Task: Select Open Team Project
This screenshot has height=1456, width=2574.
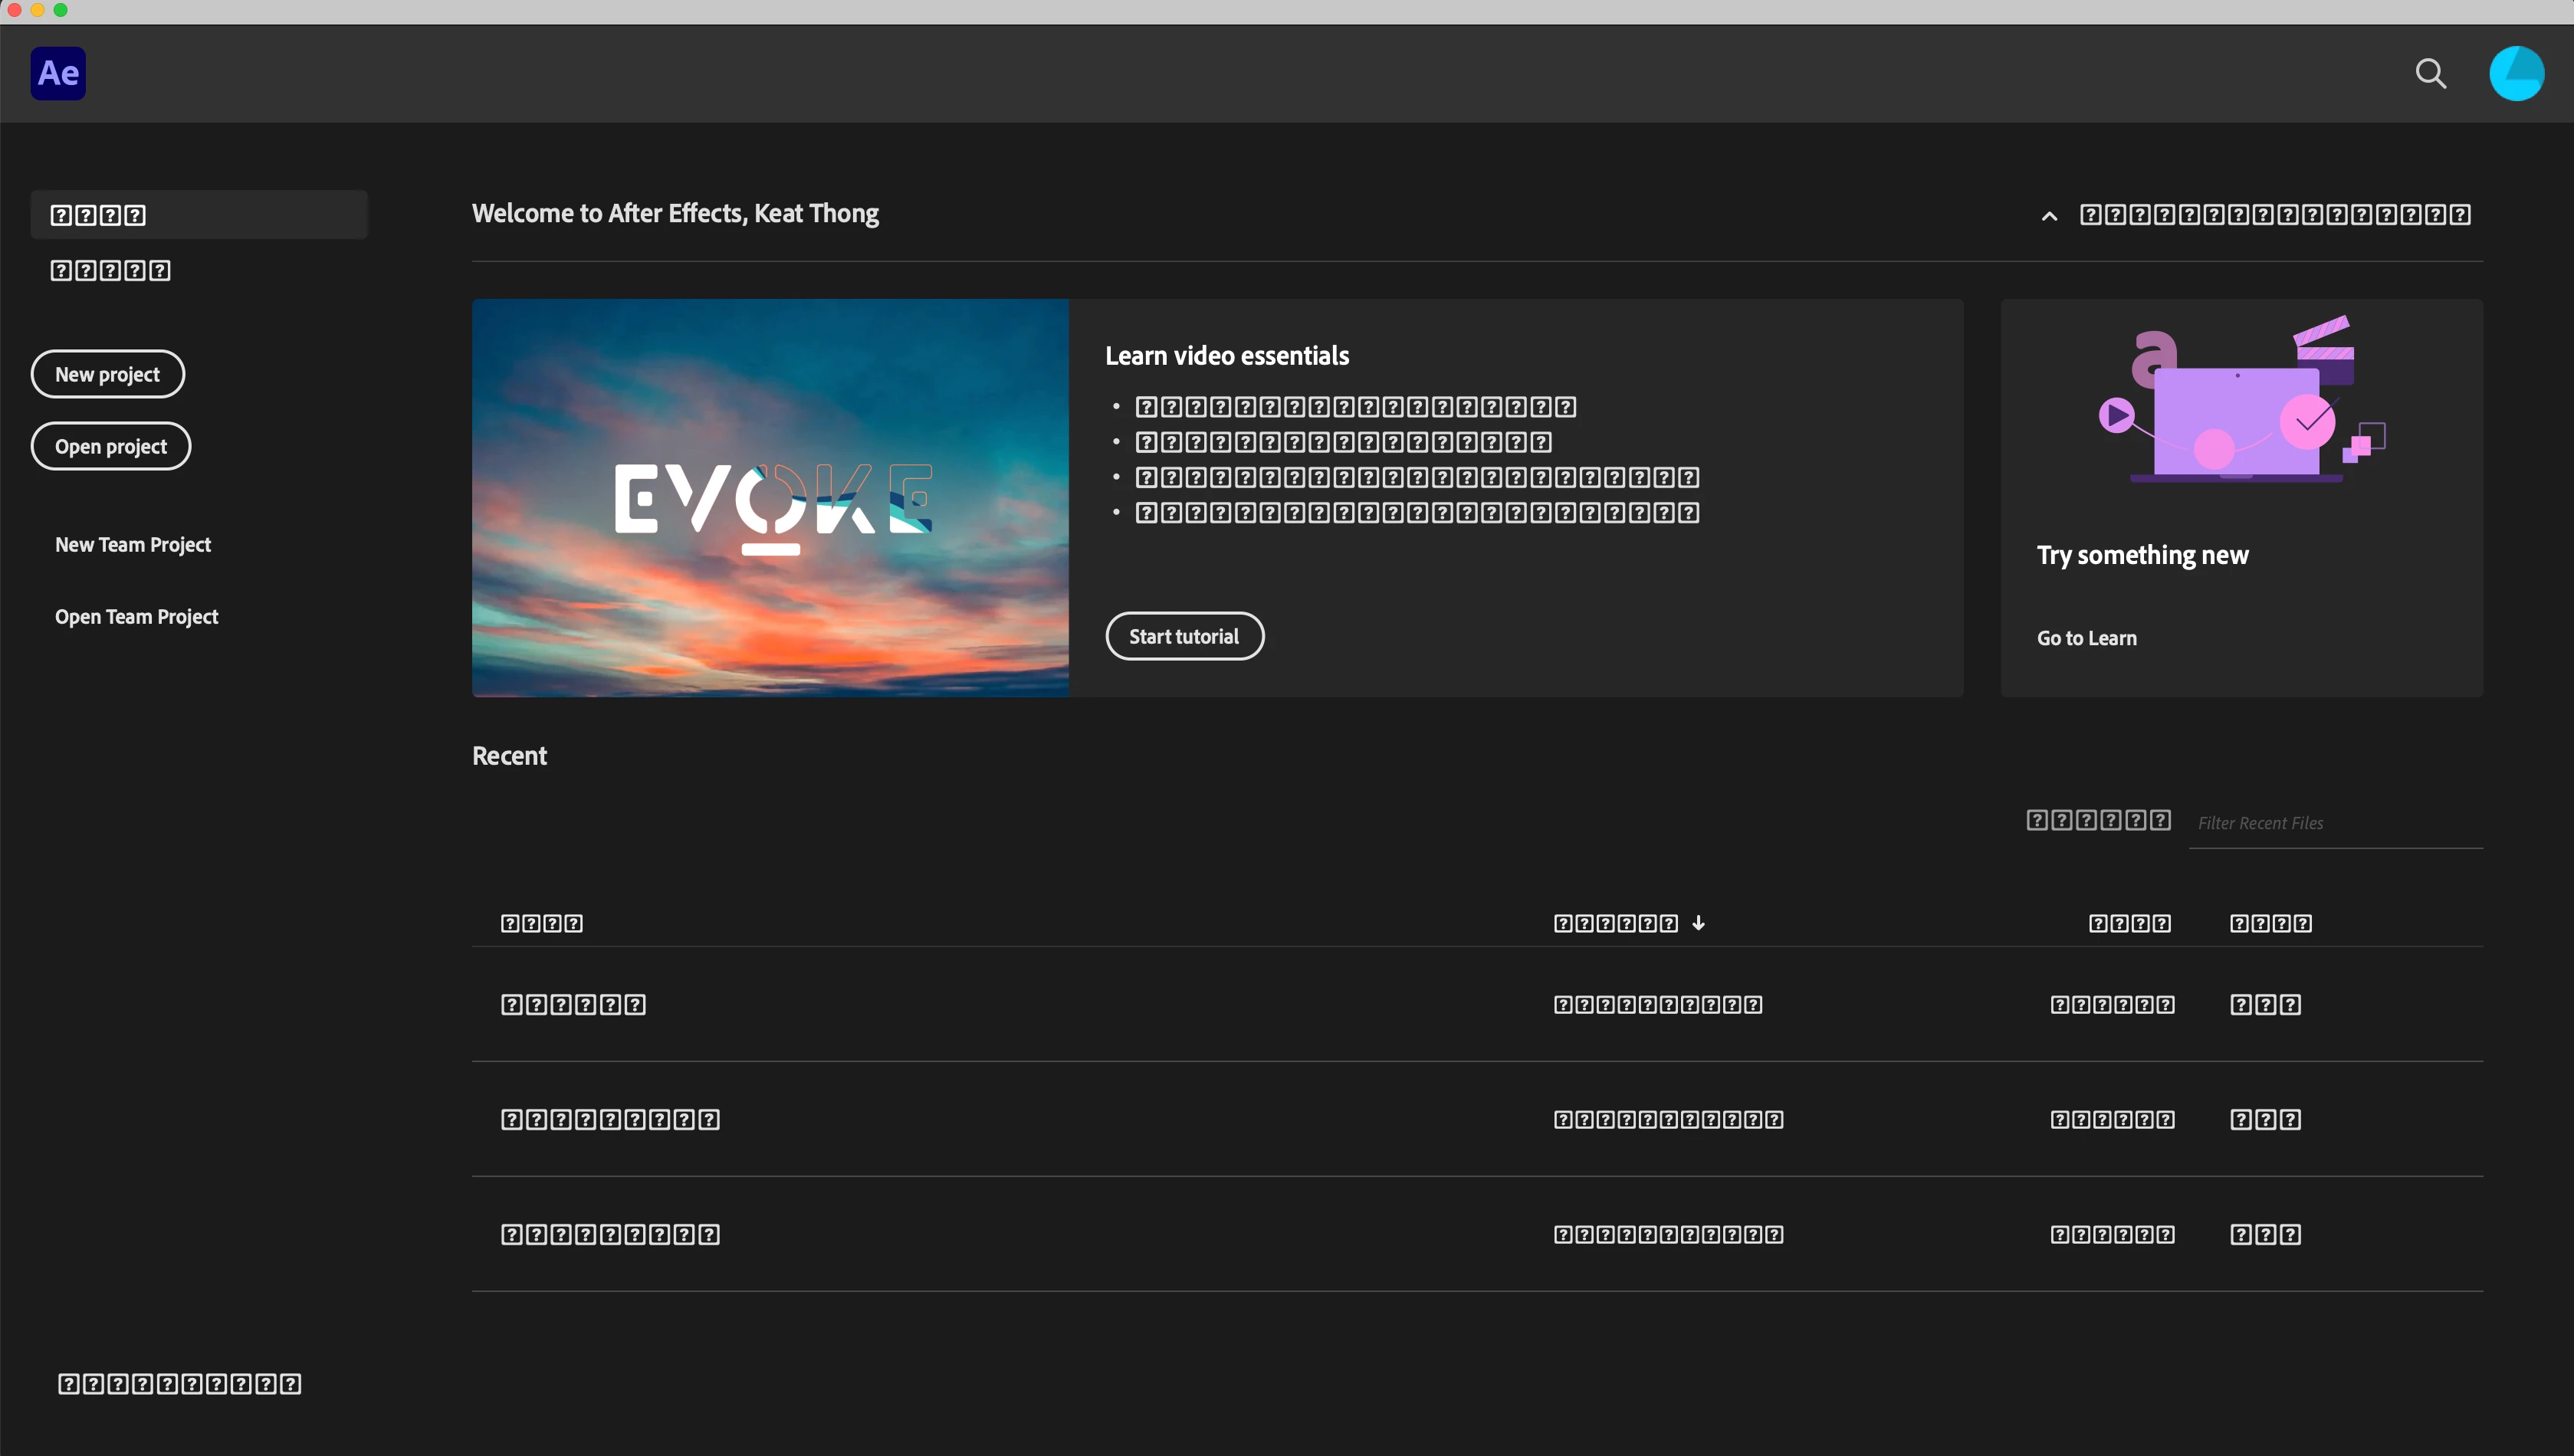Action: [x=136, y=616]
